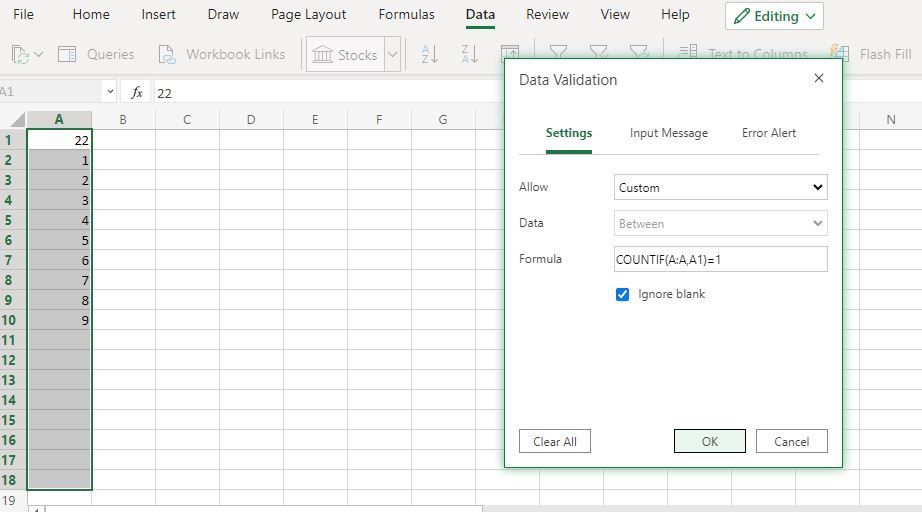This screenshot has height=512, width=922.
Task: Select row 1 header
Action: tap(9, 140)
